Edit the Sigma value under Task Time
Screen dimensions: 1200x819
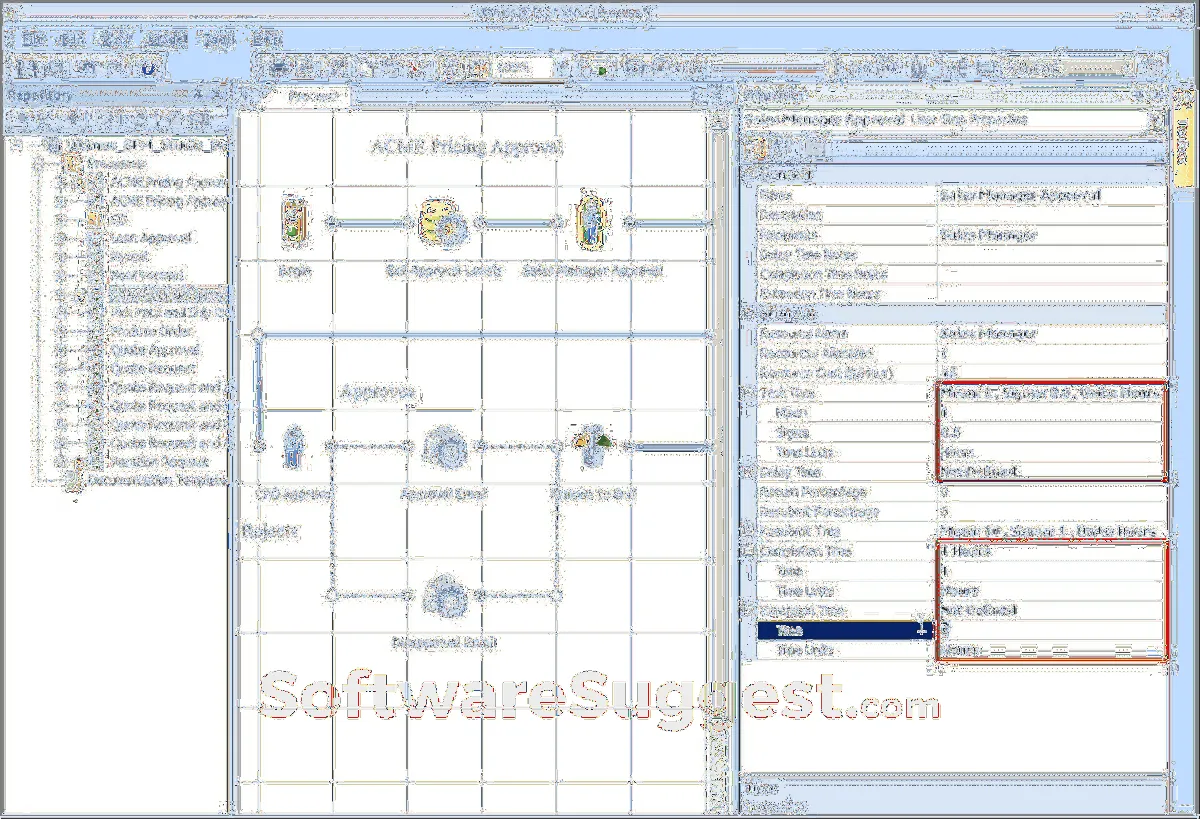tap(1051, 433)
